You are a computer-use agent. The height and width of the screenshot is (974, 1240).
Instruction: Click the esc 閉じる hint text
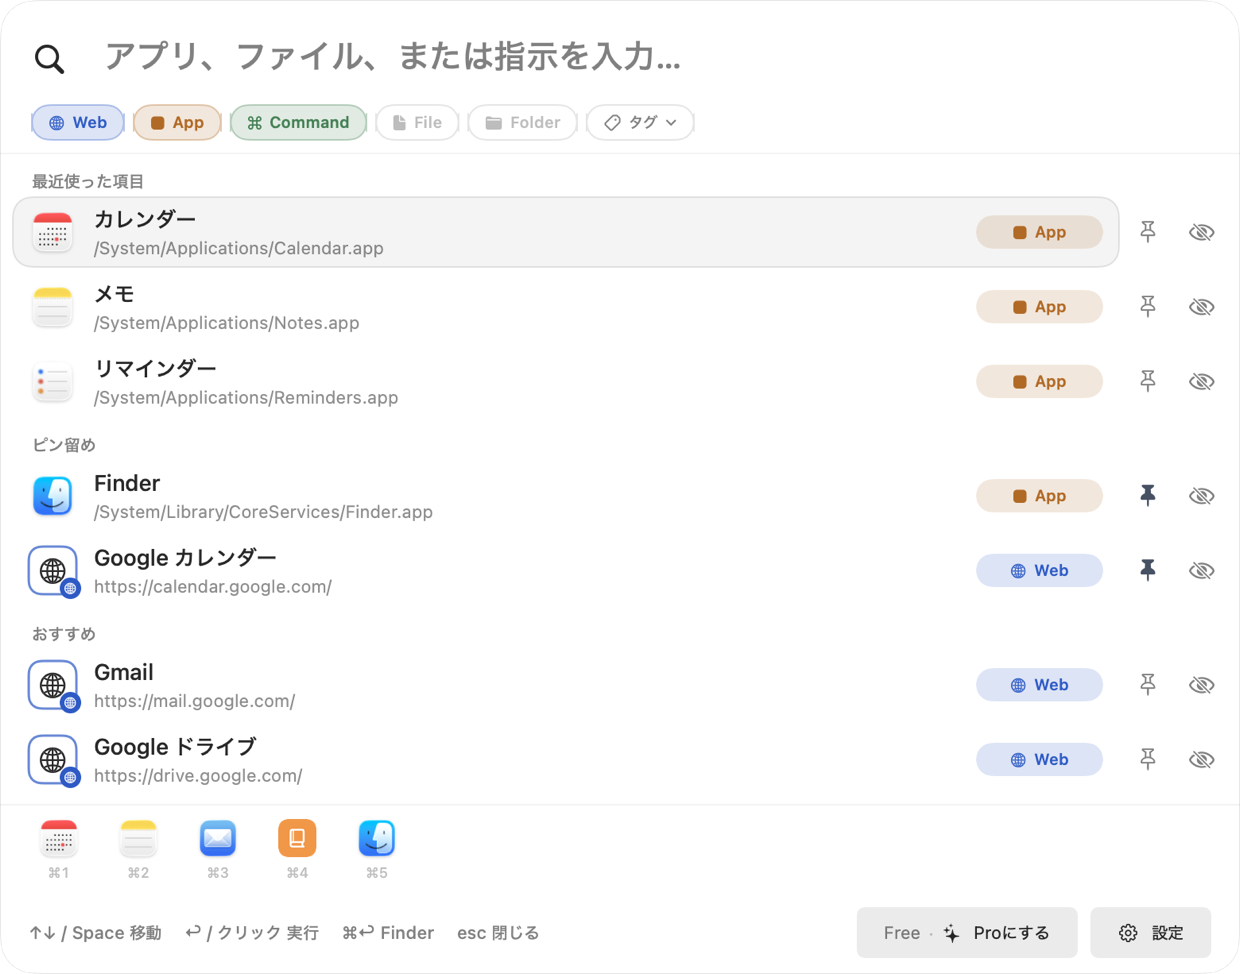498,933
